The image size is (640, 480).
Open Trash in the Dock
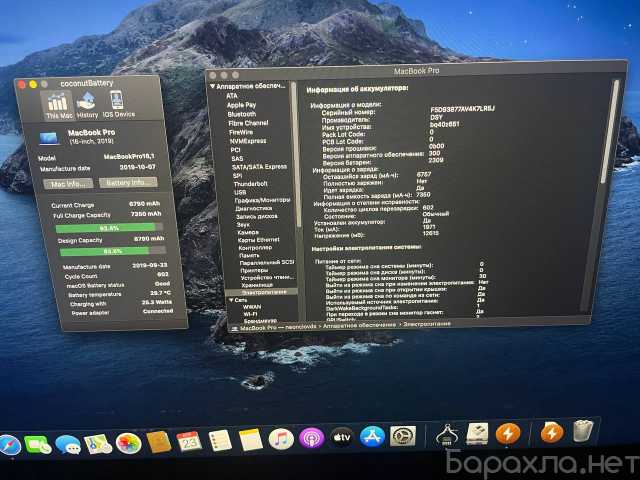[582, 431]
